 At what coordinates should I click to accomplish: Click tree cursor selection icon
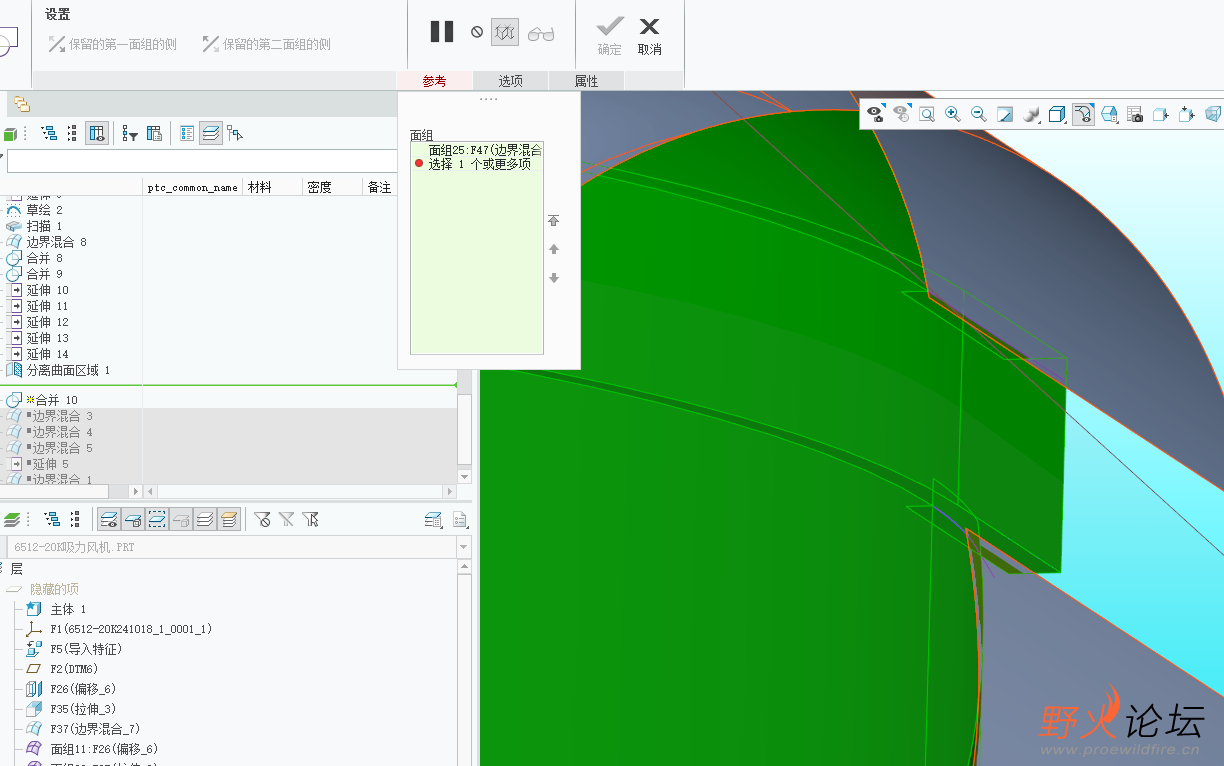coord(235,133)
